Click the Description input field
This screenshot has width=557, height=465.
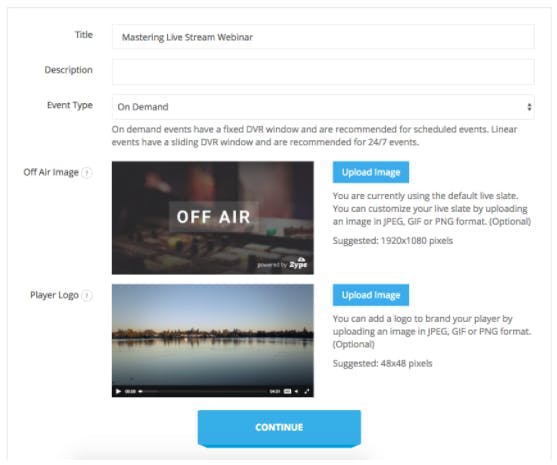click(323, 72)
